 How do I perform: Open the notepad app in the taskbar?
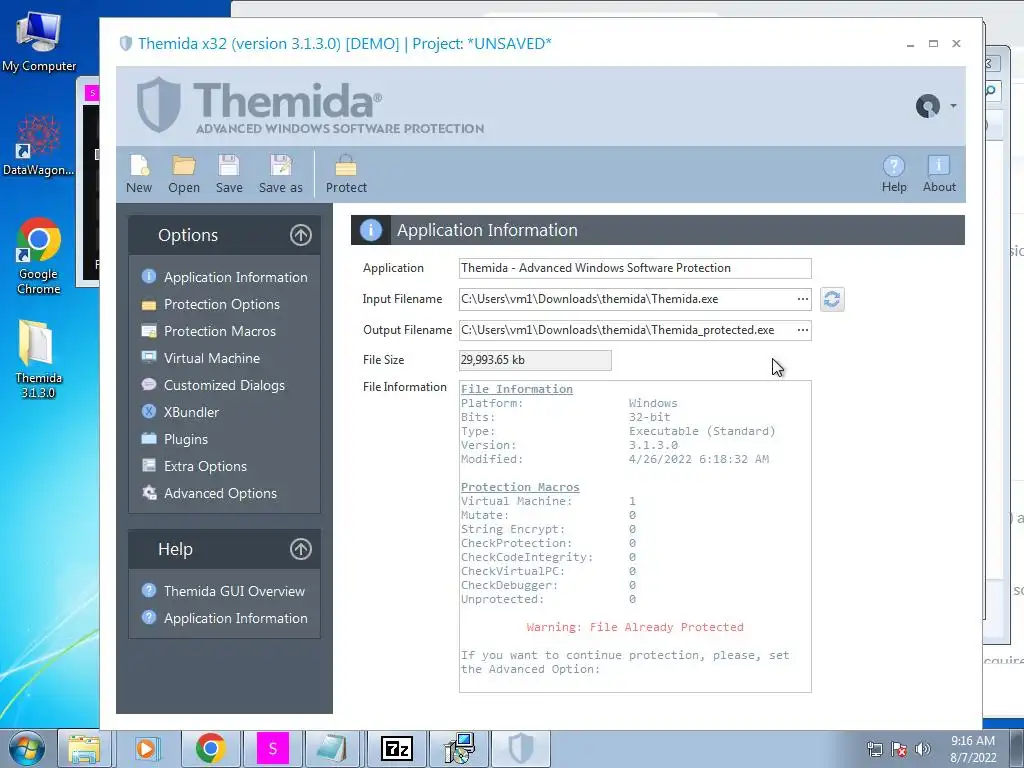click(334, 748)
